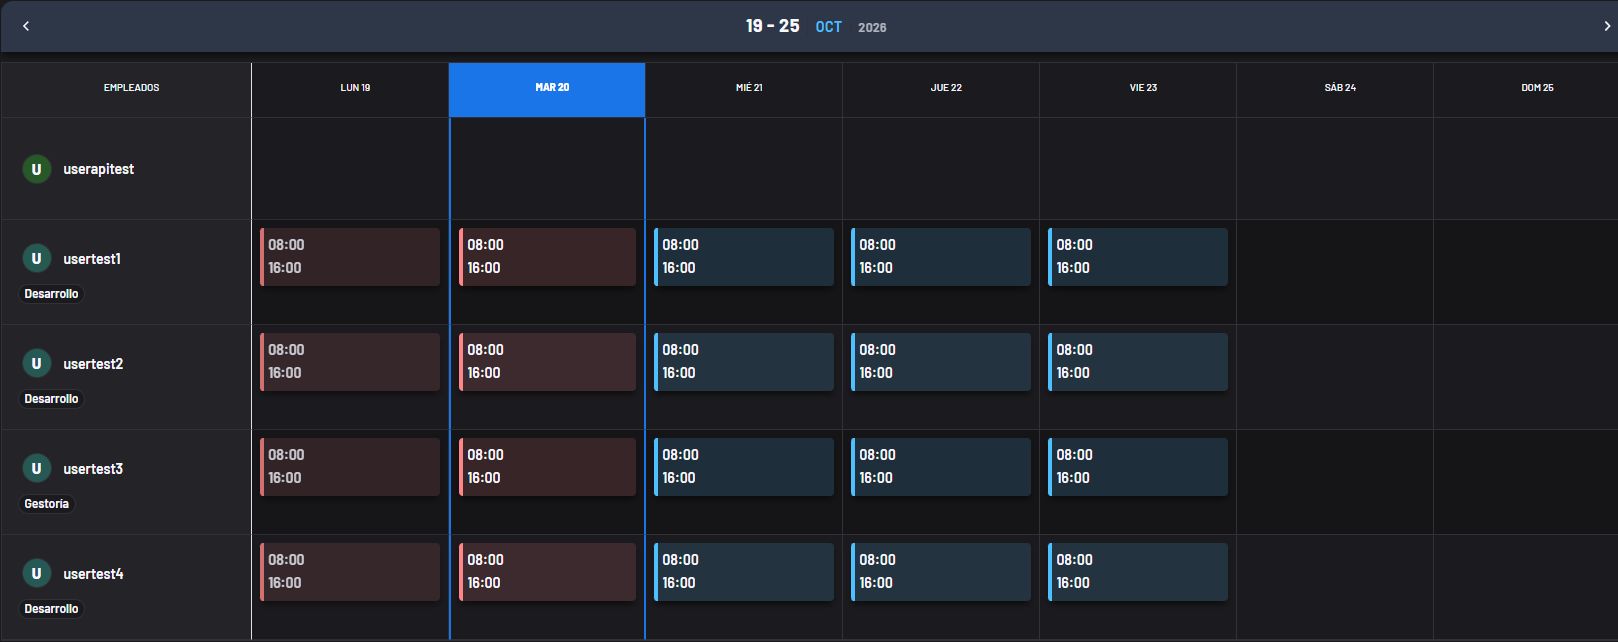1618x642 pixels.
Task: Click the usertest1 avatar icon
Action: 37,258
